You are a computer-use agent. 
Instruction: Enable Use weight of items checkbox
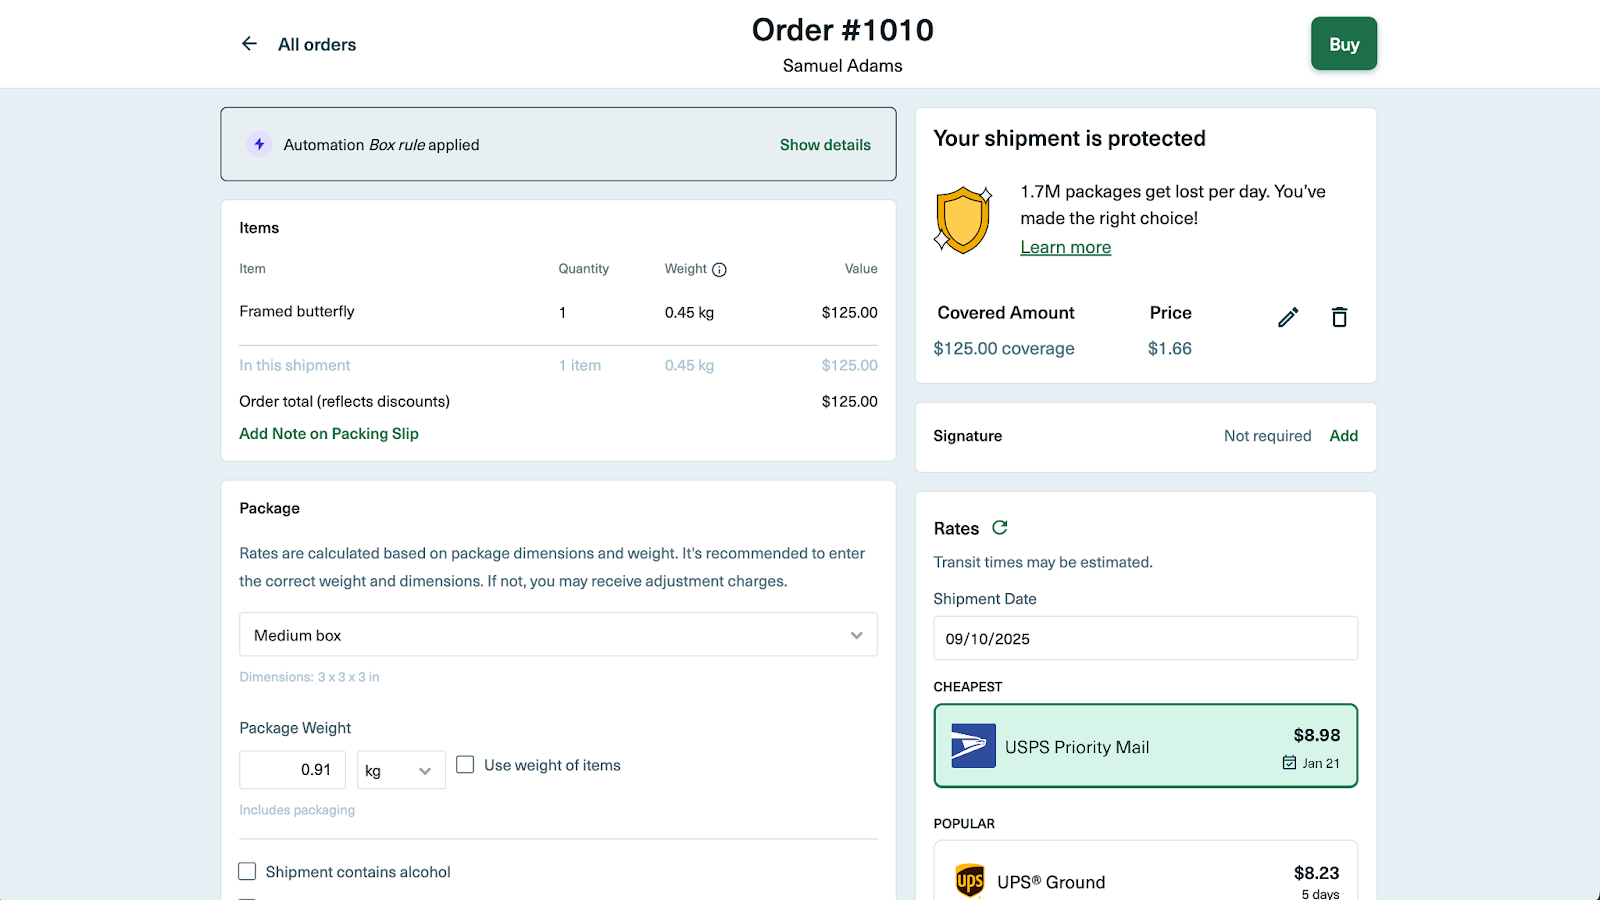(465, 765)
